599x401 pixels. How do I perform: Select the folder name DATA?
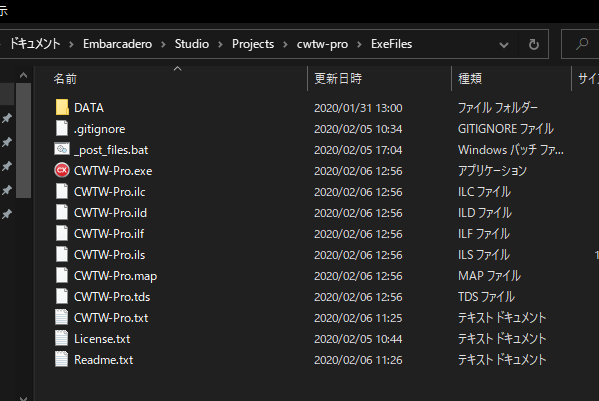click(x=89, y=108)
